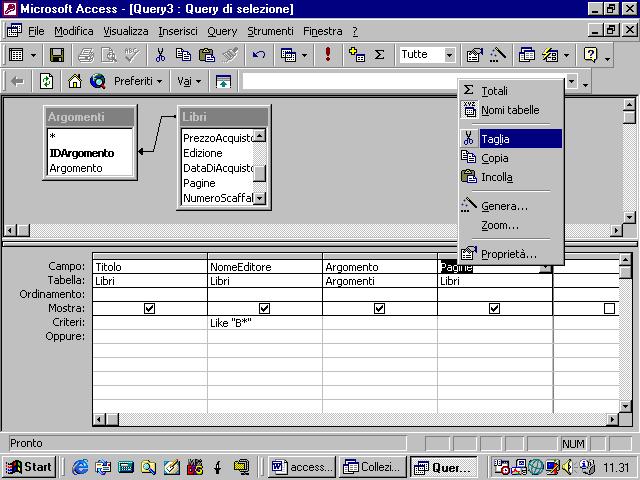Open the Visualizza menu
640x480 pixels.
tap(126, 31)
